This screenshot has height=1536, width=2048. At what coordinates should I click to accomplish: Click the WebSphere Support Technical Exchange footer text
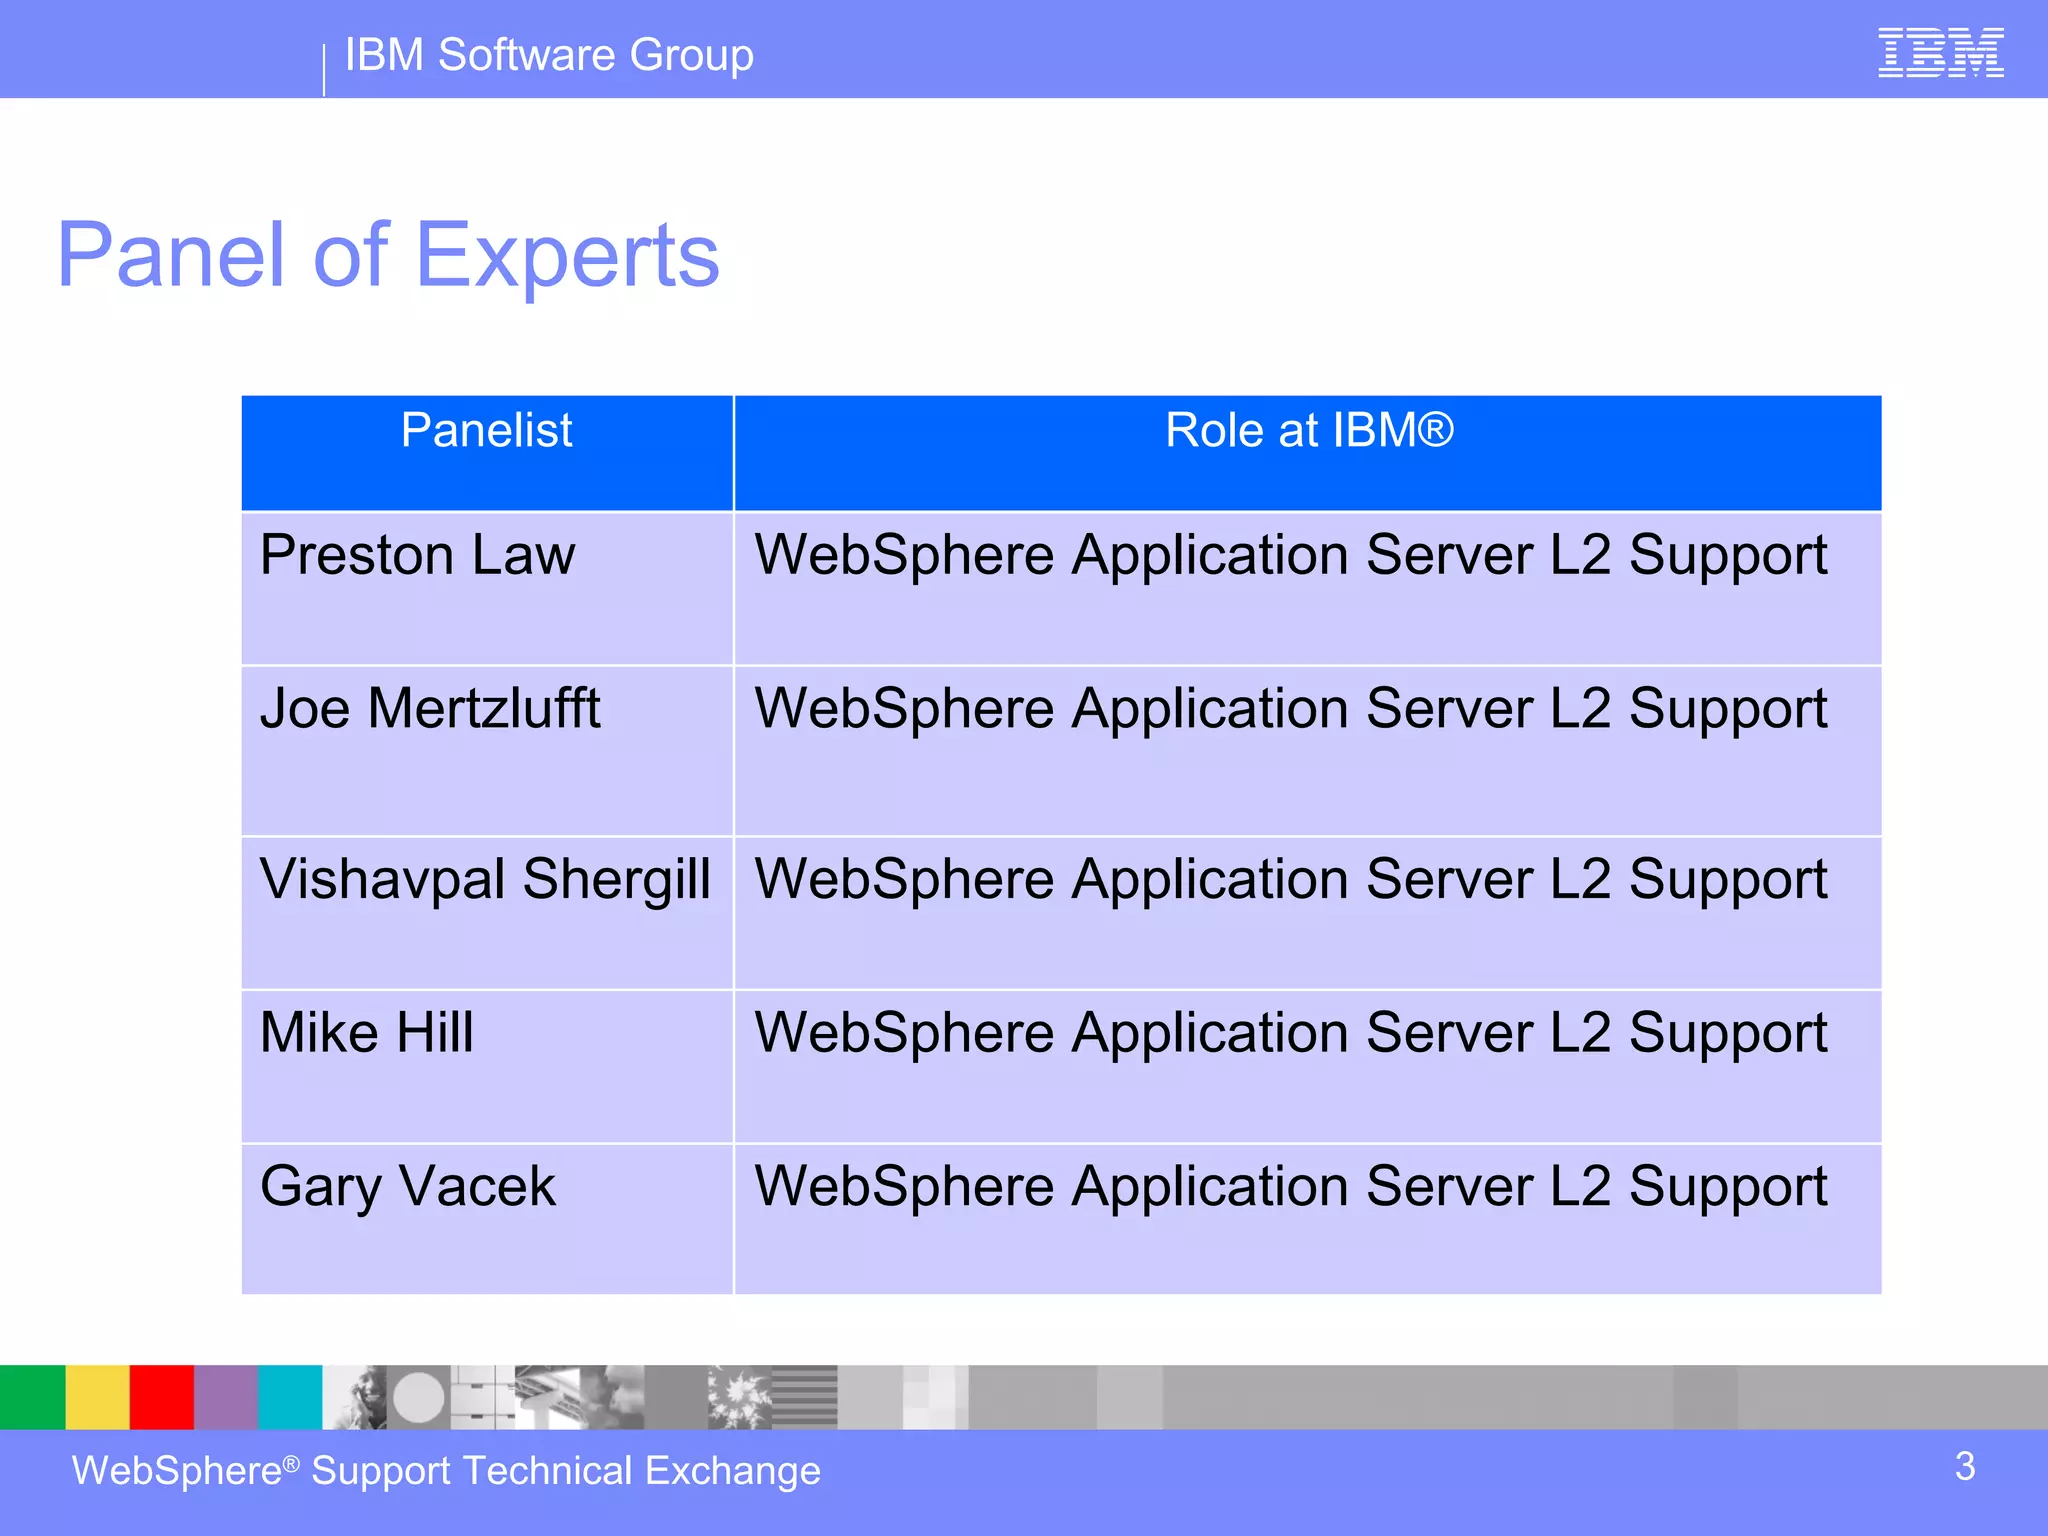click(x=446, y=1471)
